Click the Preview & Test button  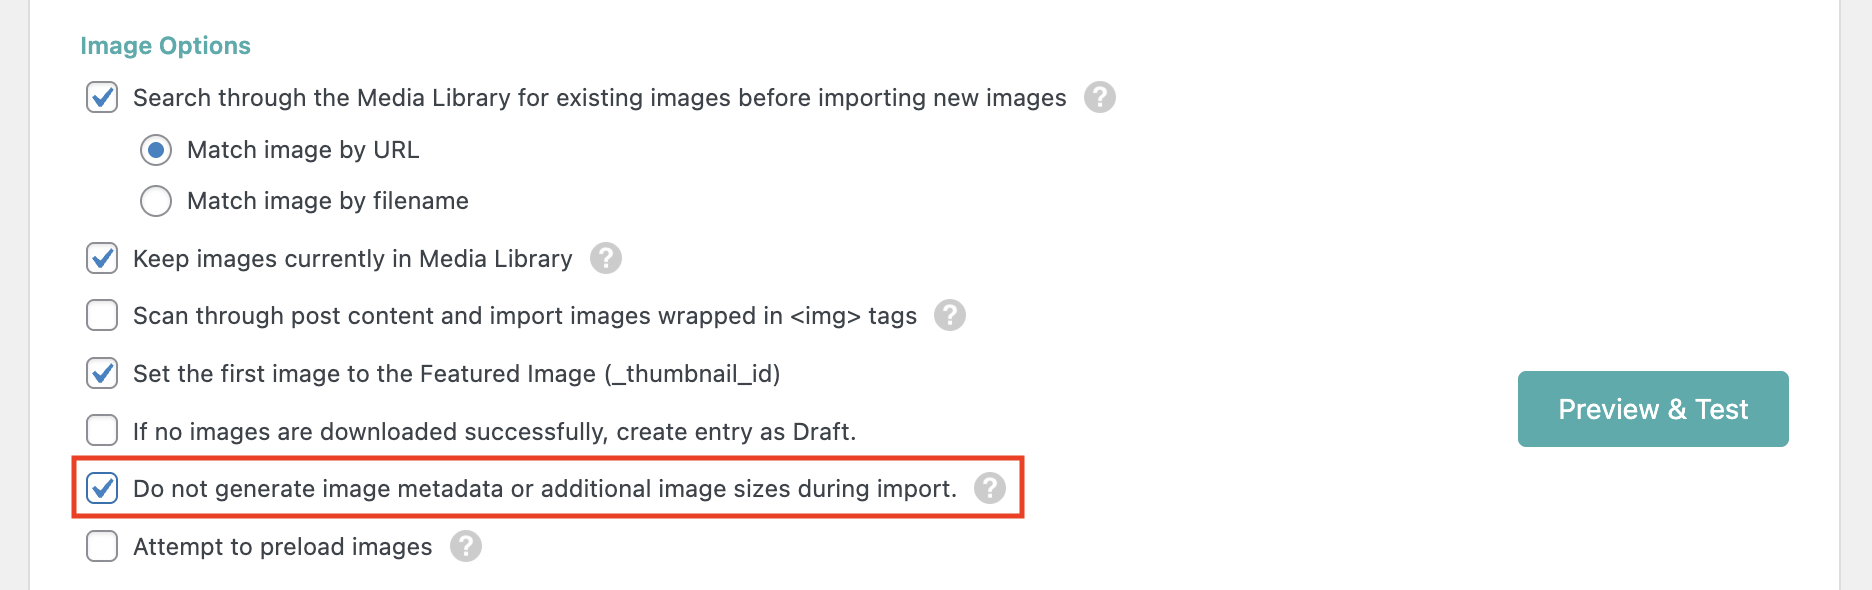[x=1652, y=409]
